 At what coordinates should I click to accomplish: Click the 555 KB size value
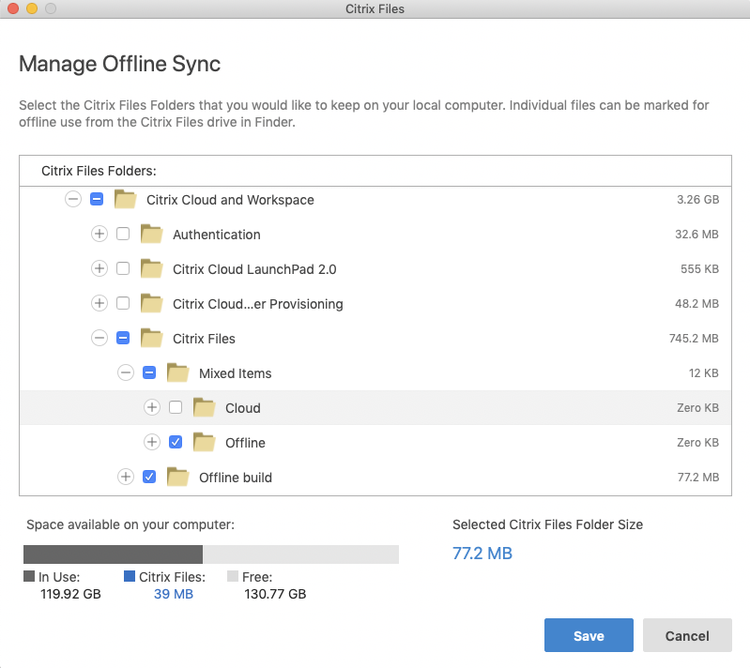coord(700,269)
